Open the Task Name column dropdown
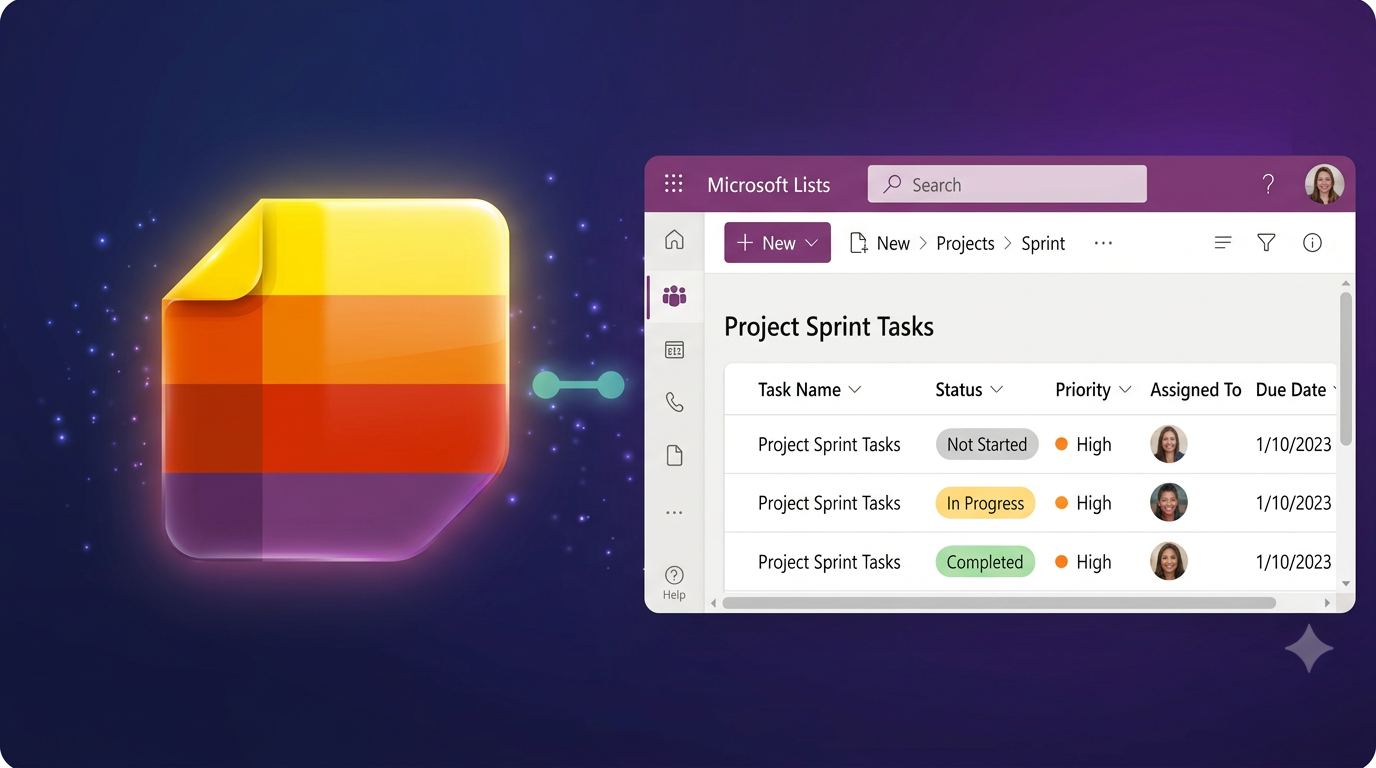 855,390
